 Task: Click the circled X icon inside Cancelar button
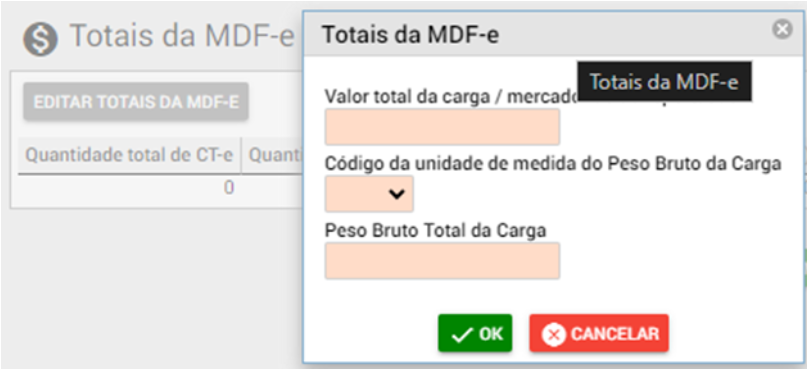click(554, 335)
